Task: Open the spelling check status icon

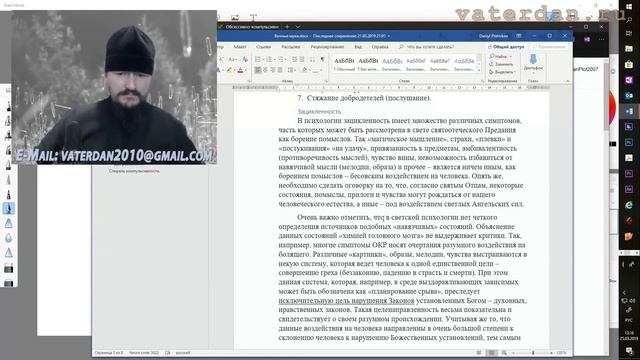Action: coord(168,353)
